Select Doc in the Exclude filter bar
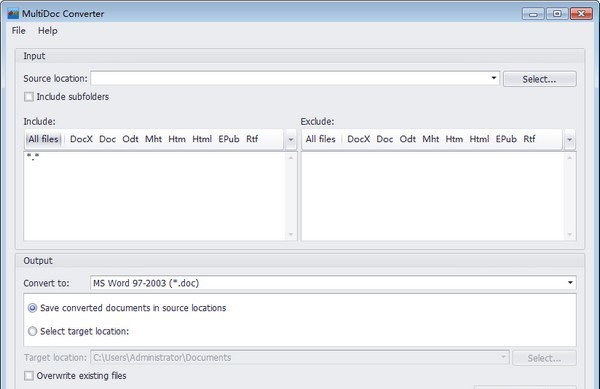600x389 pixels. click(385, 139)
